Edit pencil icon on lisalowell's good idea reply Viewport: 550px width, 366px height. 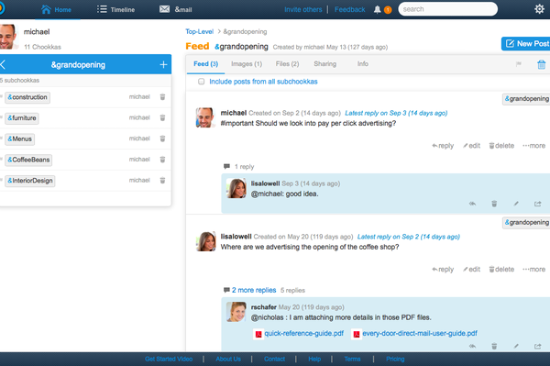point(516,204)
